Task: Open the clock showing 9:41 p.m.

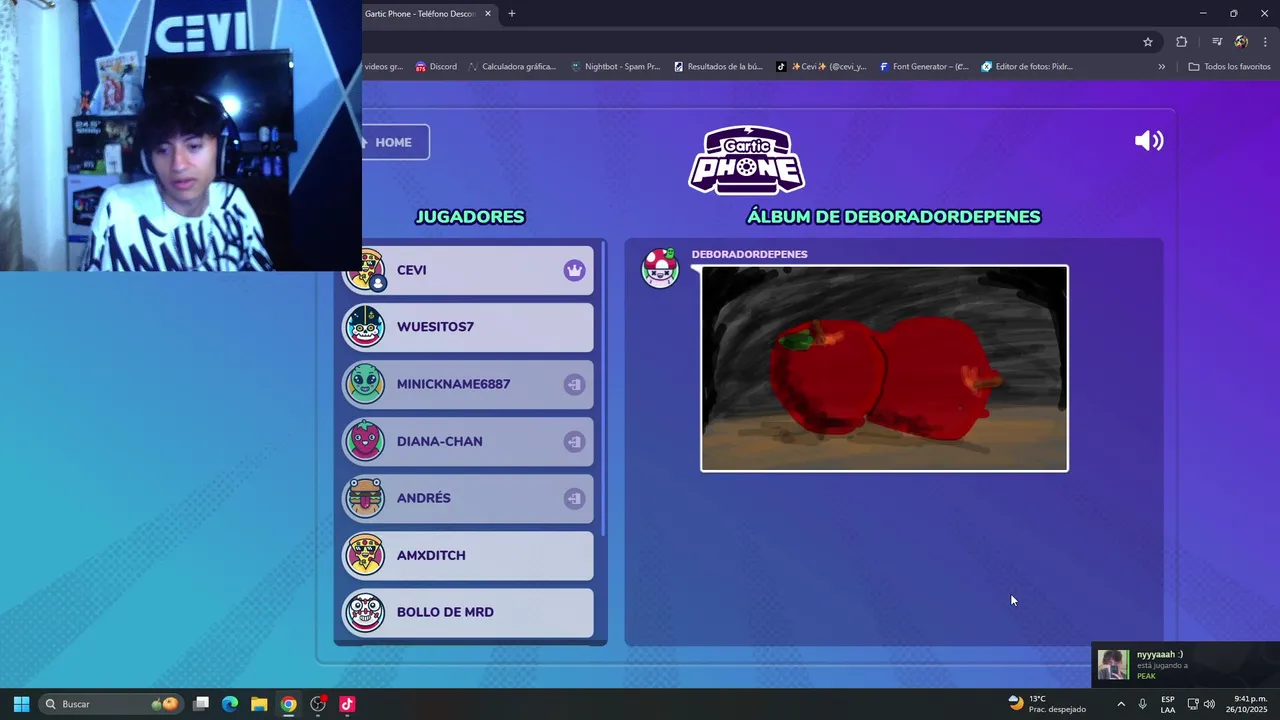Action: [x=1249, y=704]
